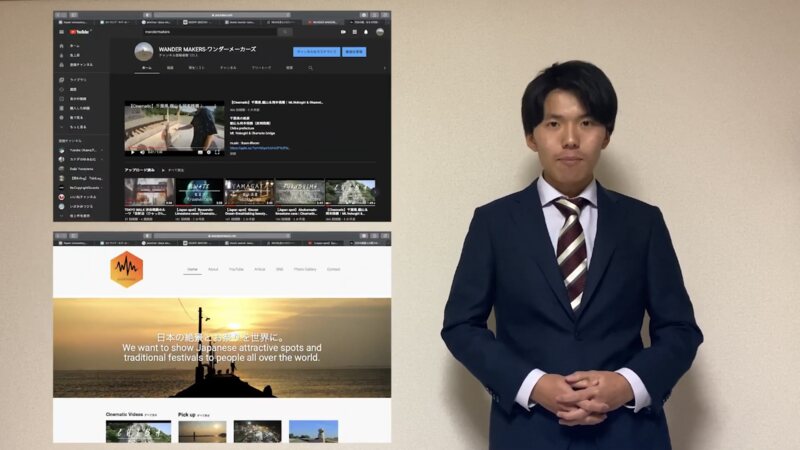Open the TOKYO WALK uploads thumbnail
The image size is (800, 450).
click(149, 192)
